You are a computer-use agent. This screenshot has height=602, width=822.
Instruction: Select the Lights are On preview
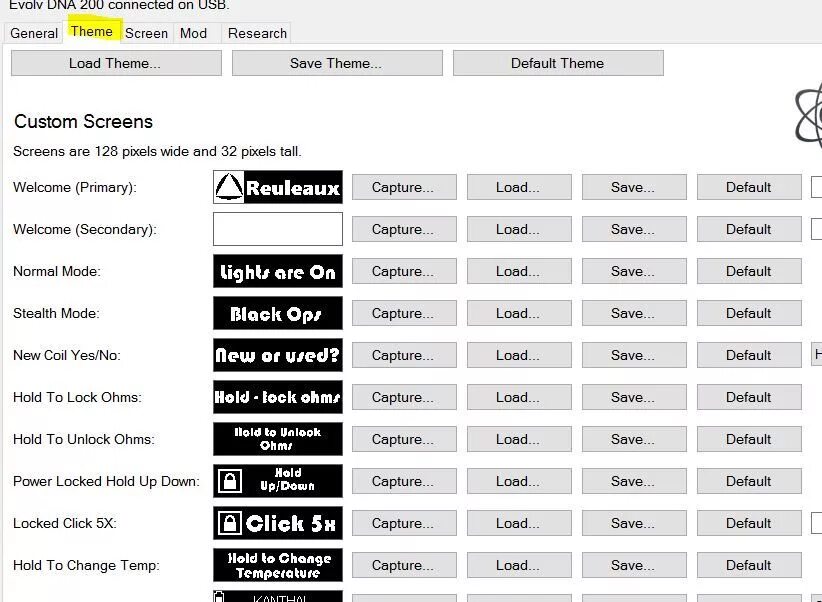point(278,271)
